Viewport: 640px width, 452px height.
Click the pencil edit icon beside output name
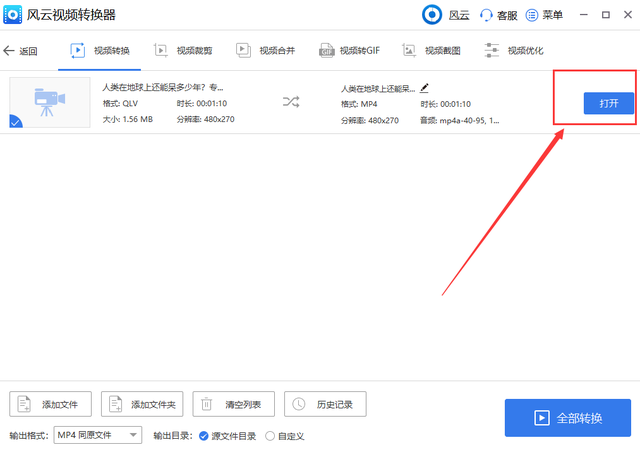click(x=424, y=88)
